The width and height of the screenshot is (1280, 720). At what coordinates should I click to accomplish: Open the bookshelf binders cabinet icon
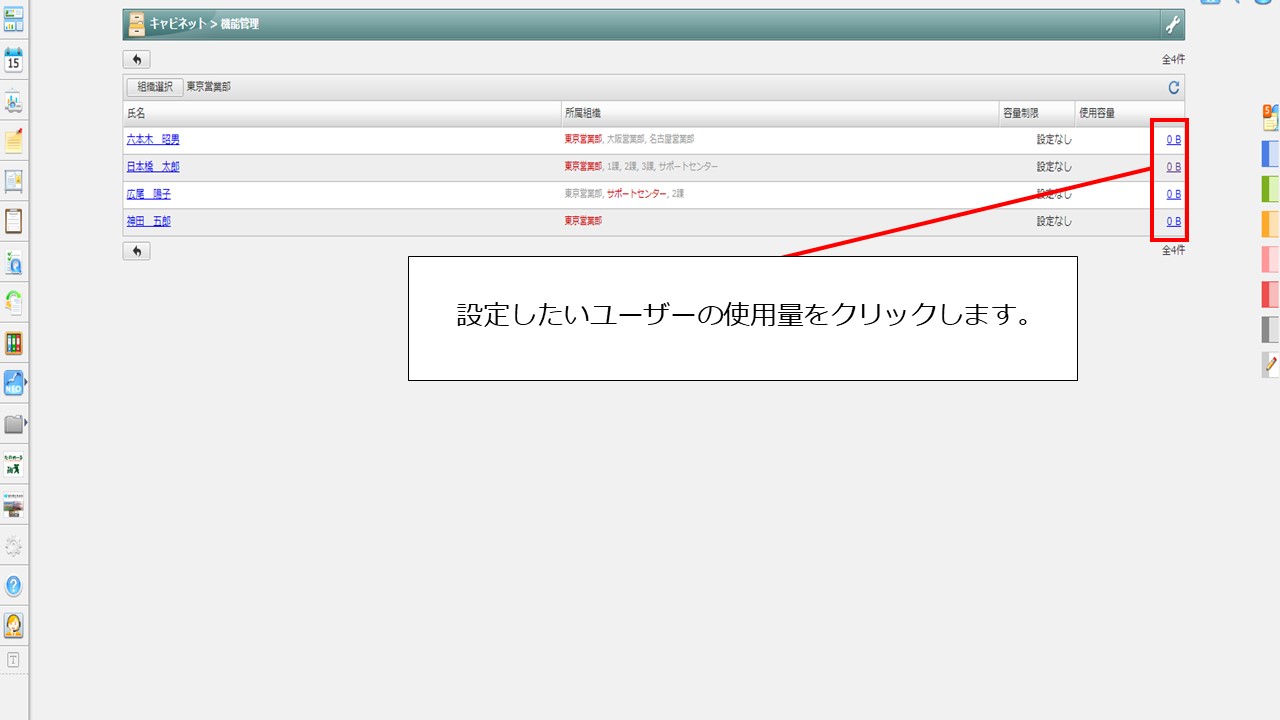point(14,343)
